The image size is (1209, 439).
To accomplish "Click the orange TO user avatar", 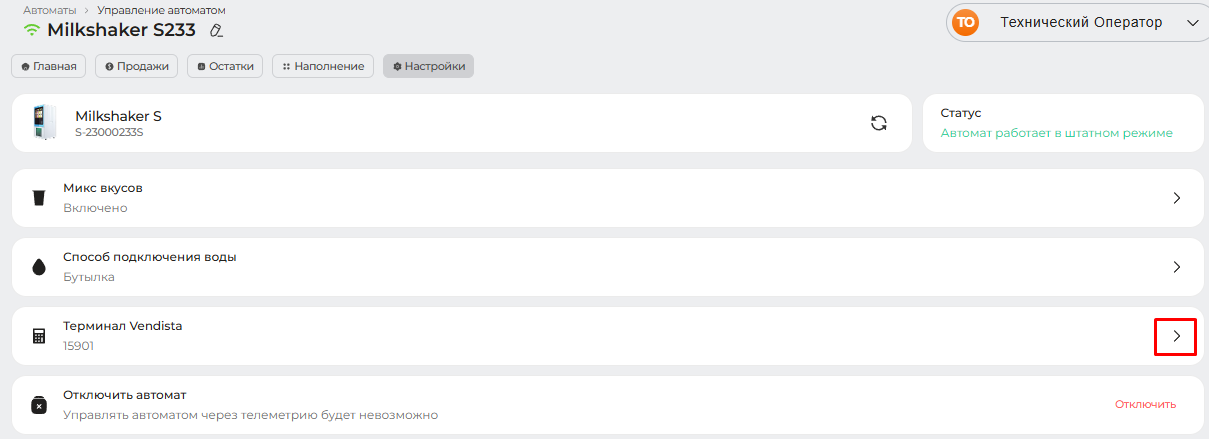I will coord(965,23).
